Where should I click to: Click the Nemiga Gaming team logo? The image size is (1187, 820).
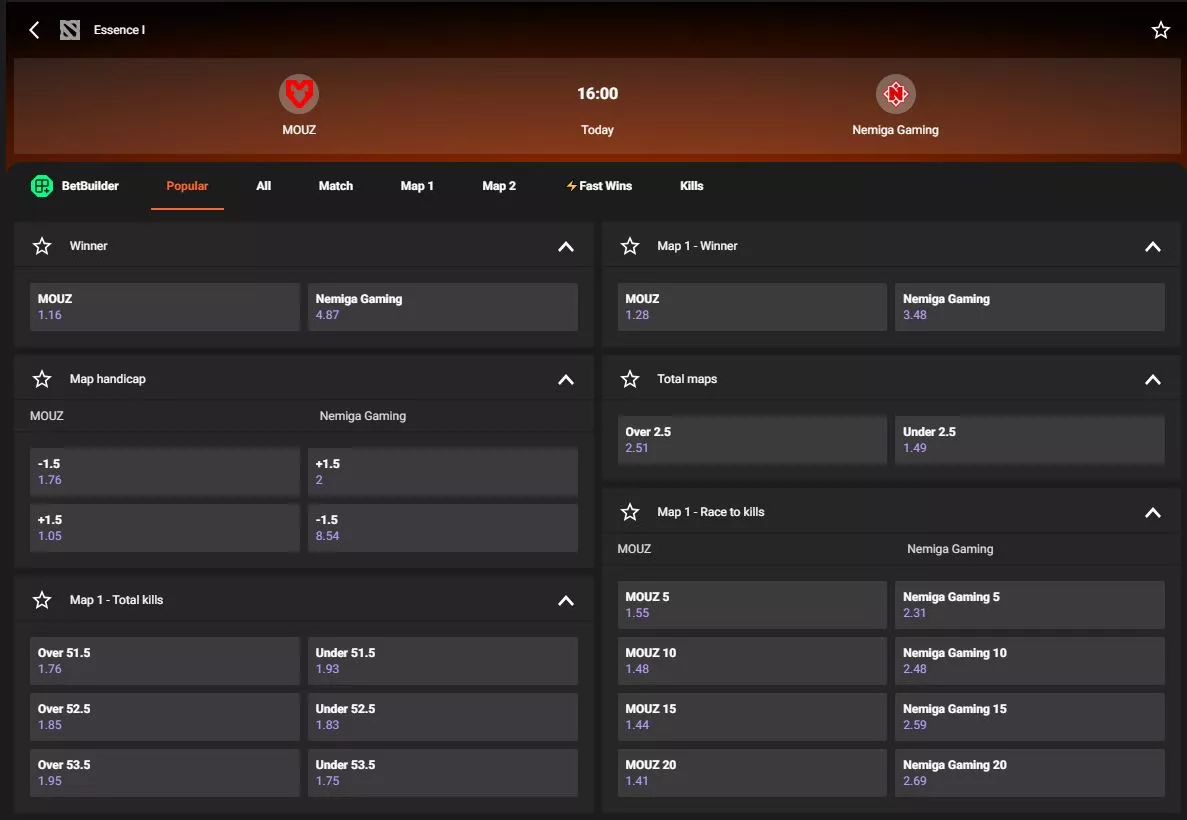point(896,94)
